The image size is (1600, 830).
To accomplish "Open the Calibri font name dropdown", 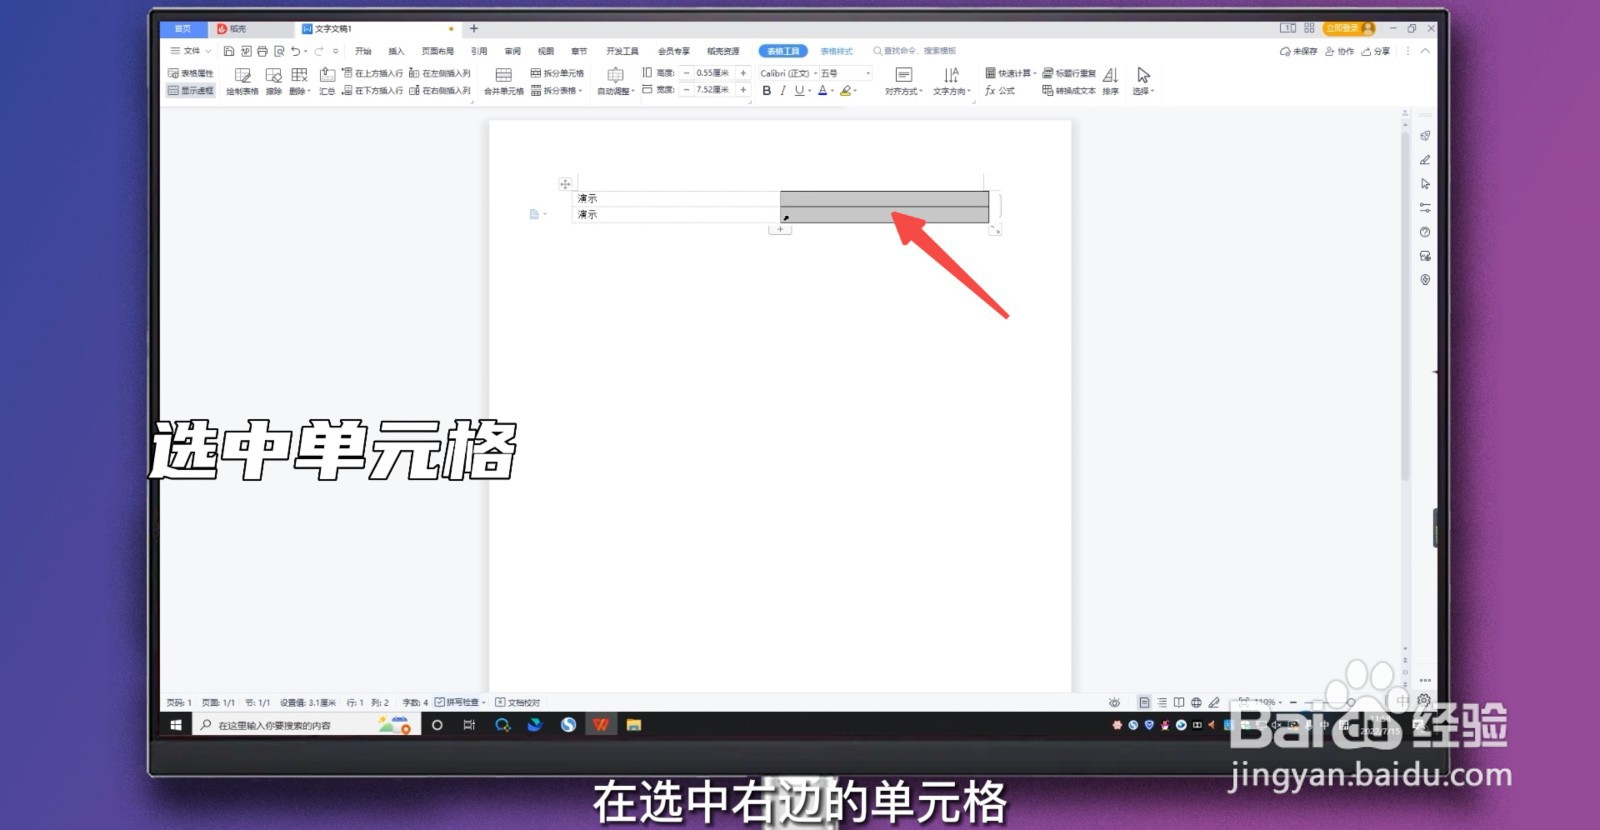I will [x=788, y=73].
